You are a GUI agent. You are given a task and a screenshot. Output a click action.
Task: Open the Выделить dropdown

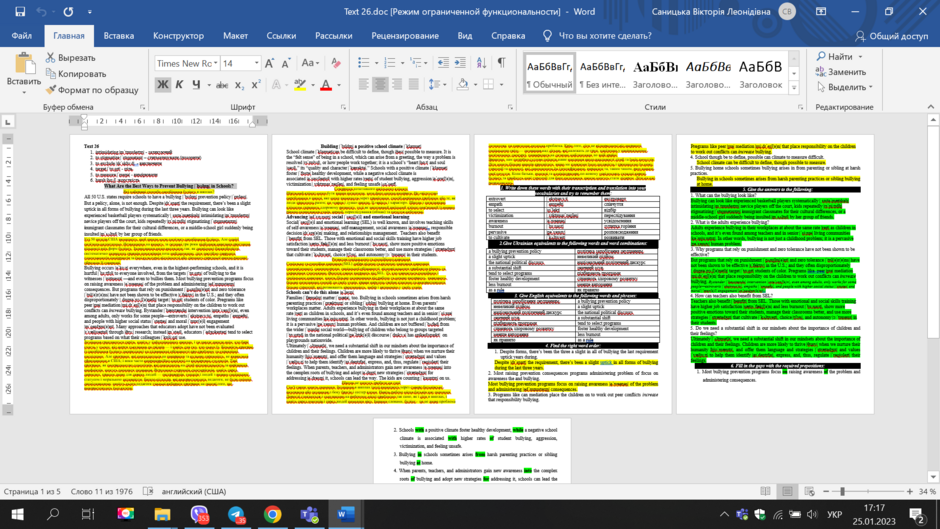(x=844, y=87)
